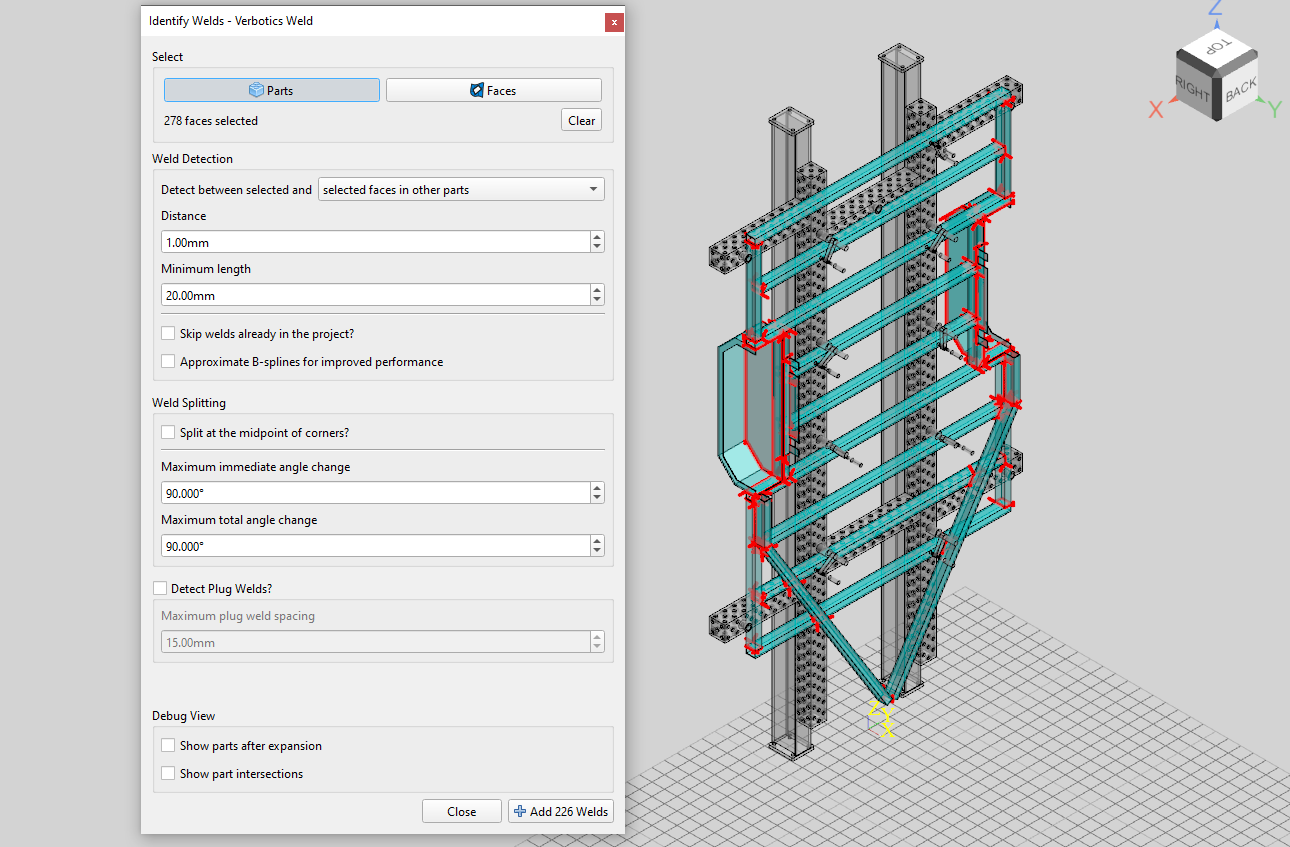The image size is (1290, 847).
Task: Click the red X close button in the title bar
Action: (x=613, y=21)
